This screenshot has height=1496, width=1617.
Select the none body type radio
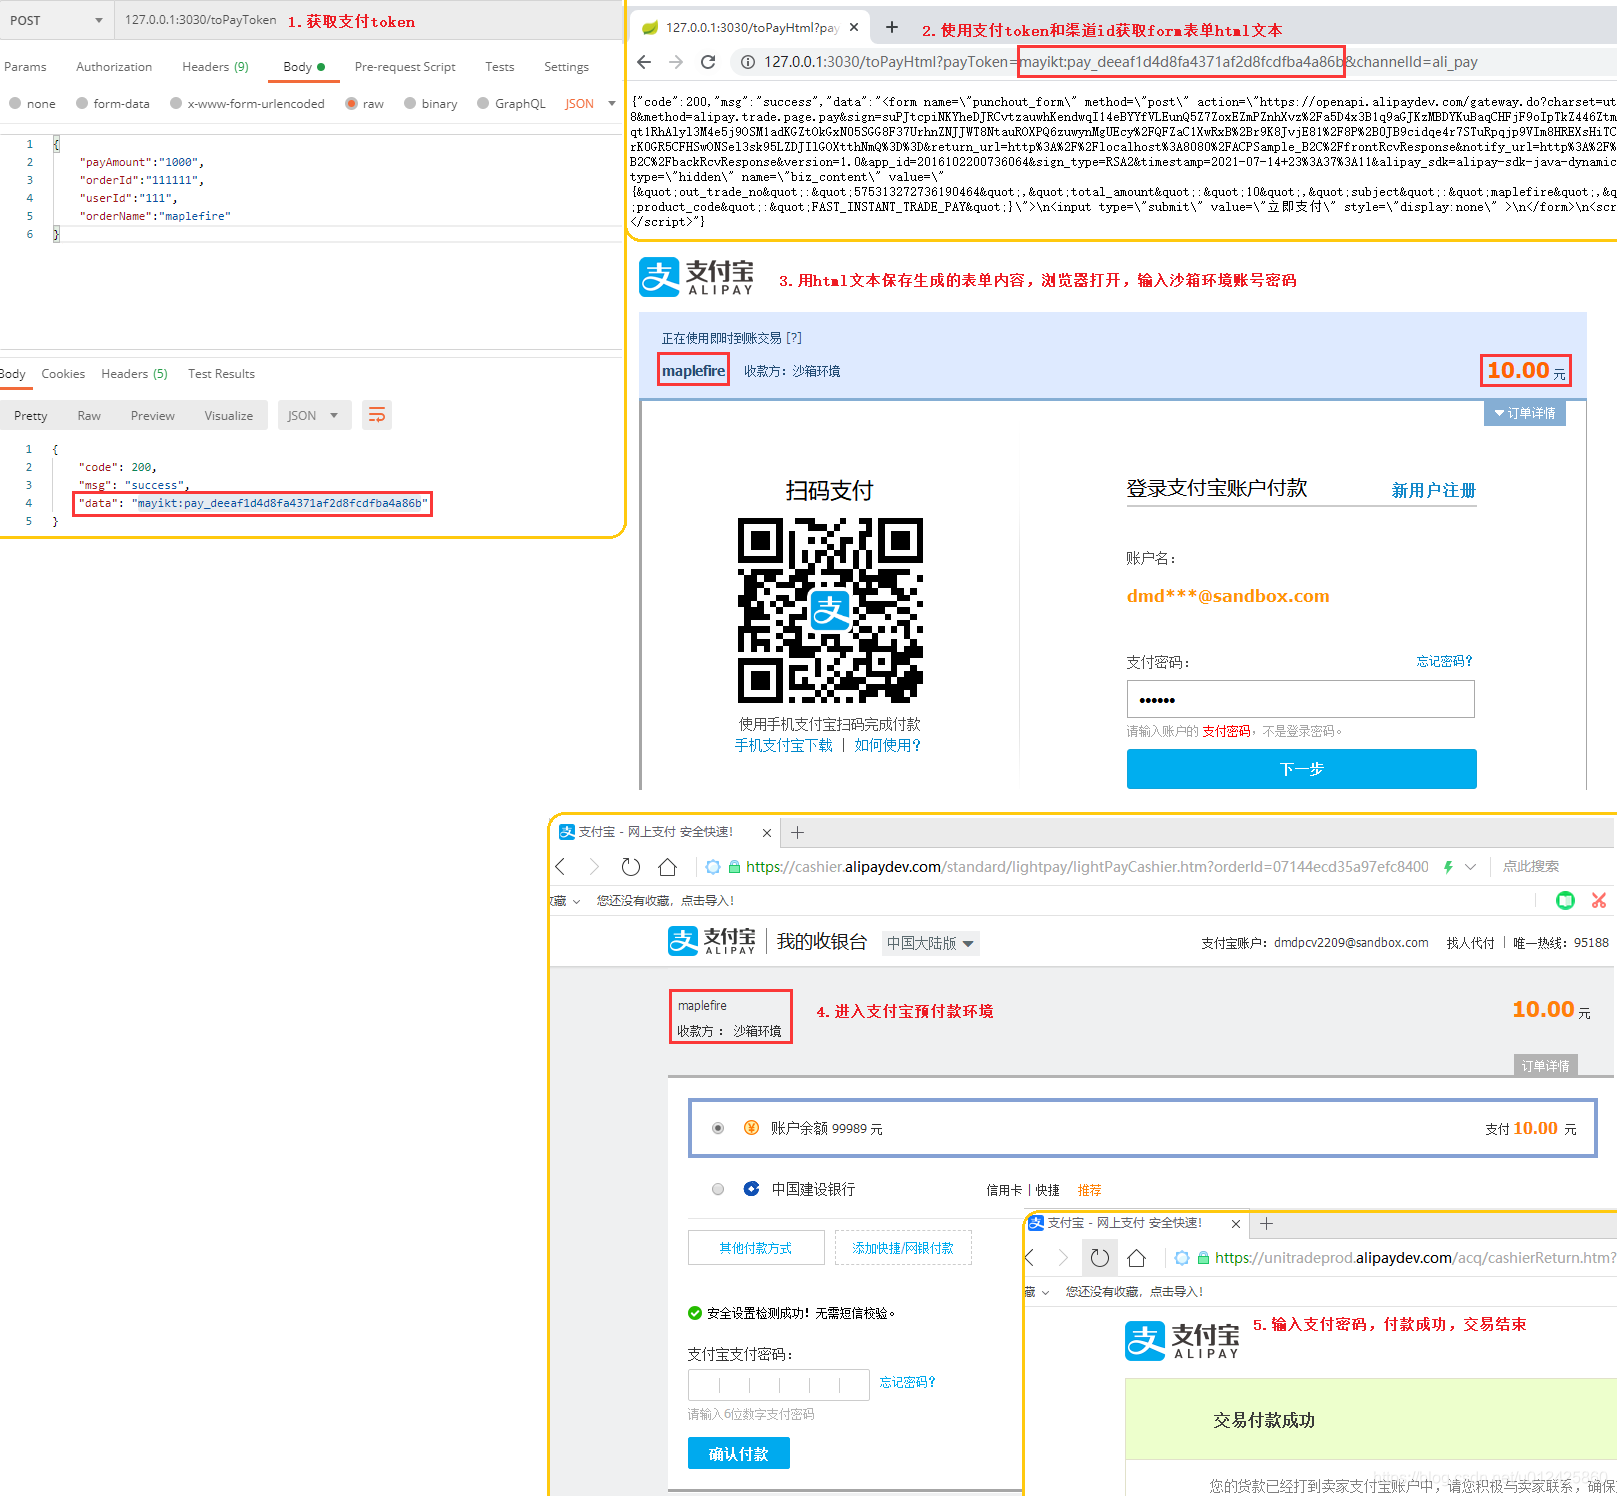15,103
